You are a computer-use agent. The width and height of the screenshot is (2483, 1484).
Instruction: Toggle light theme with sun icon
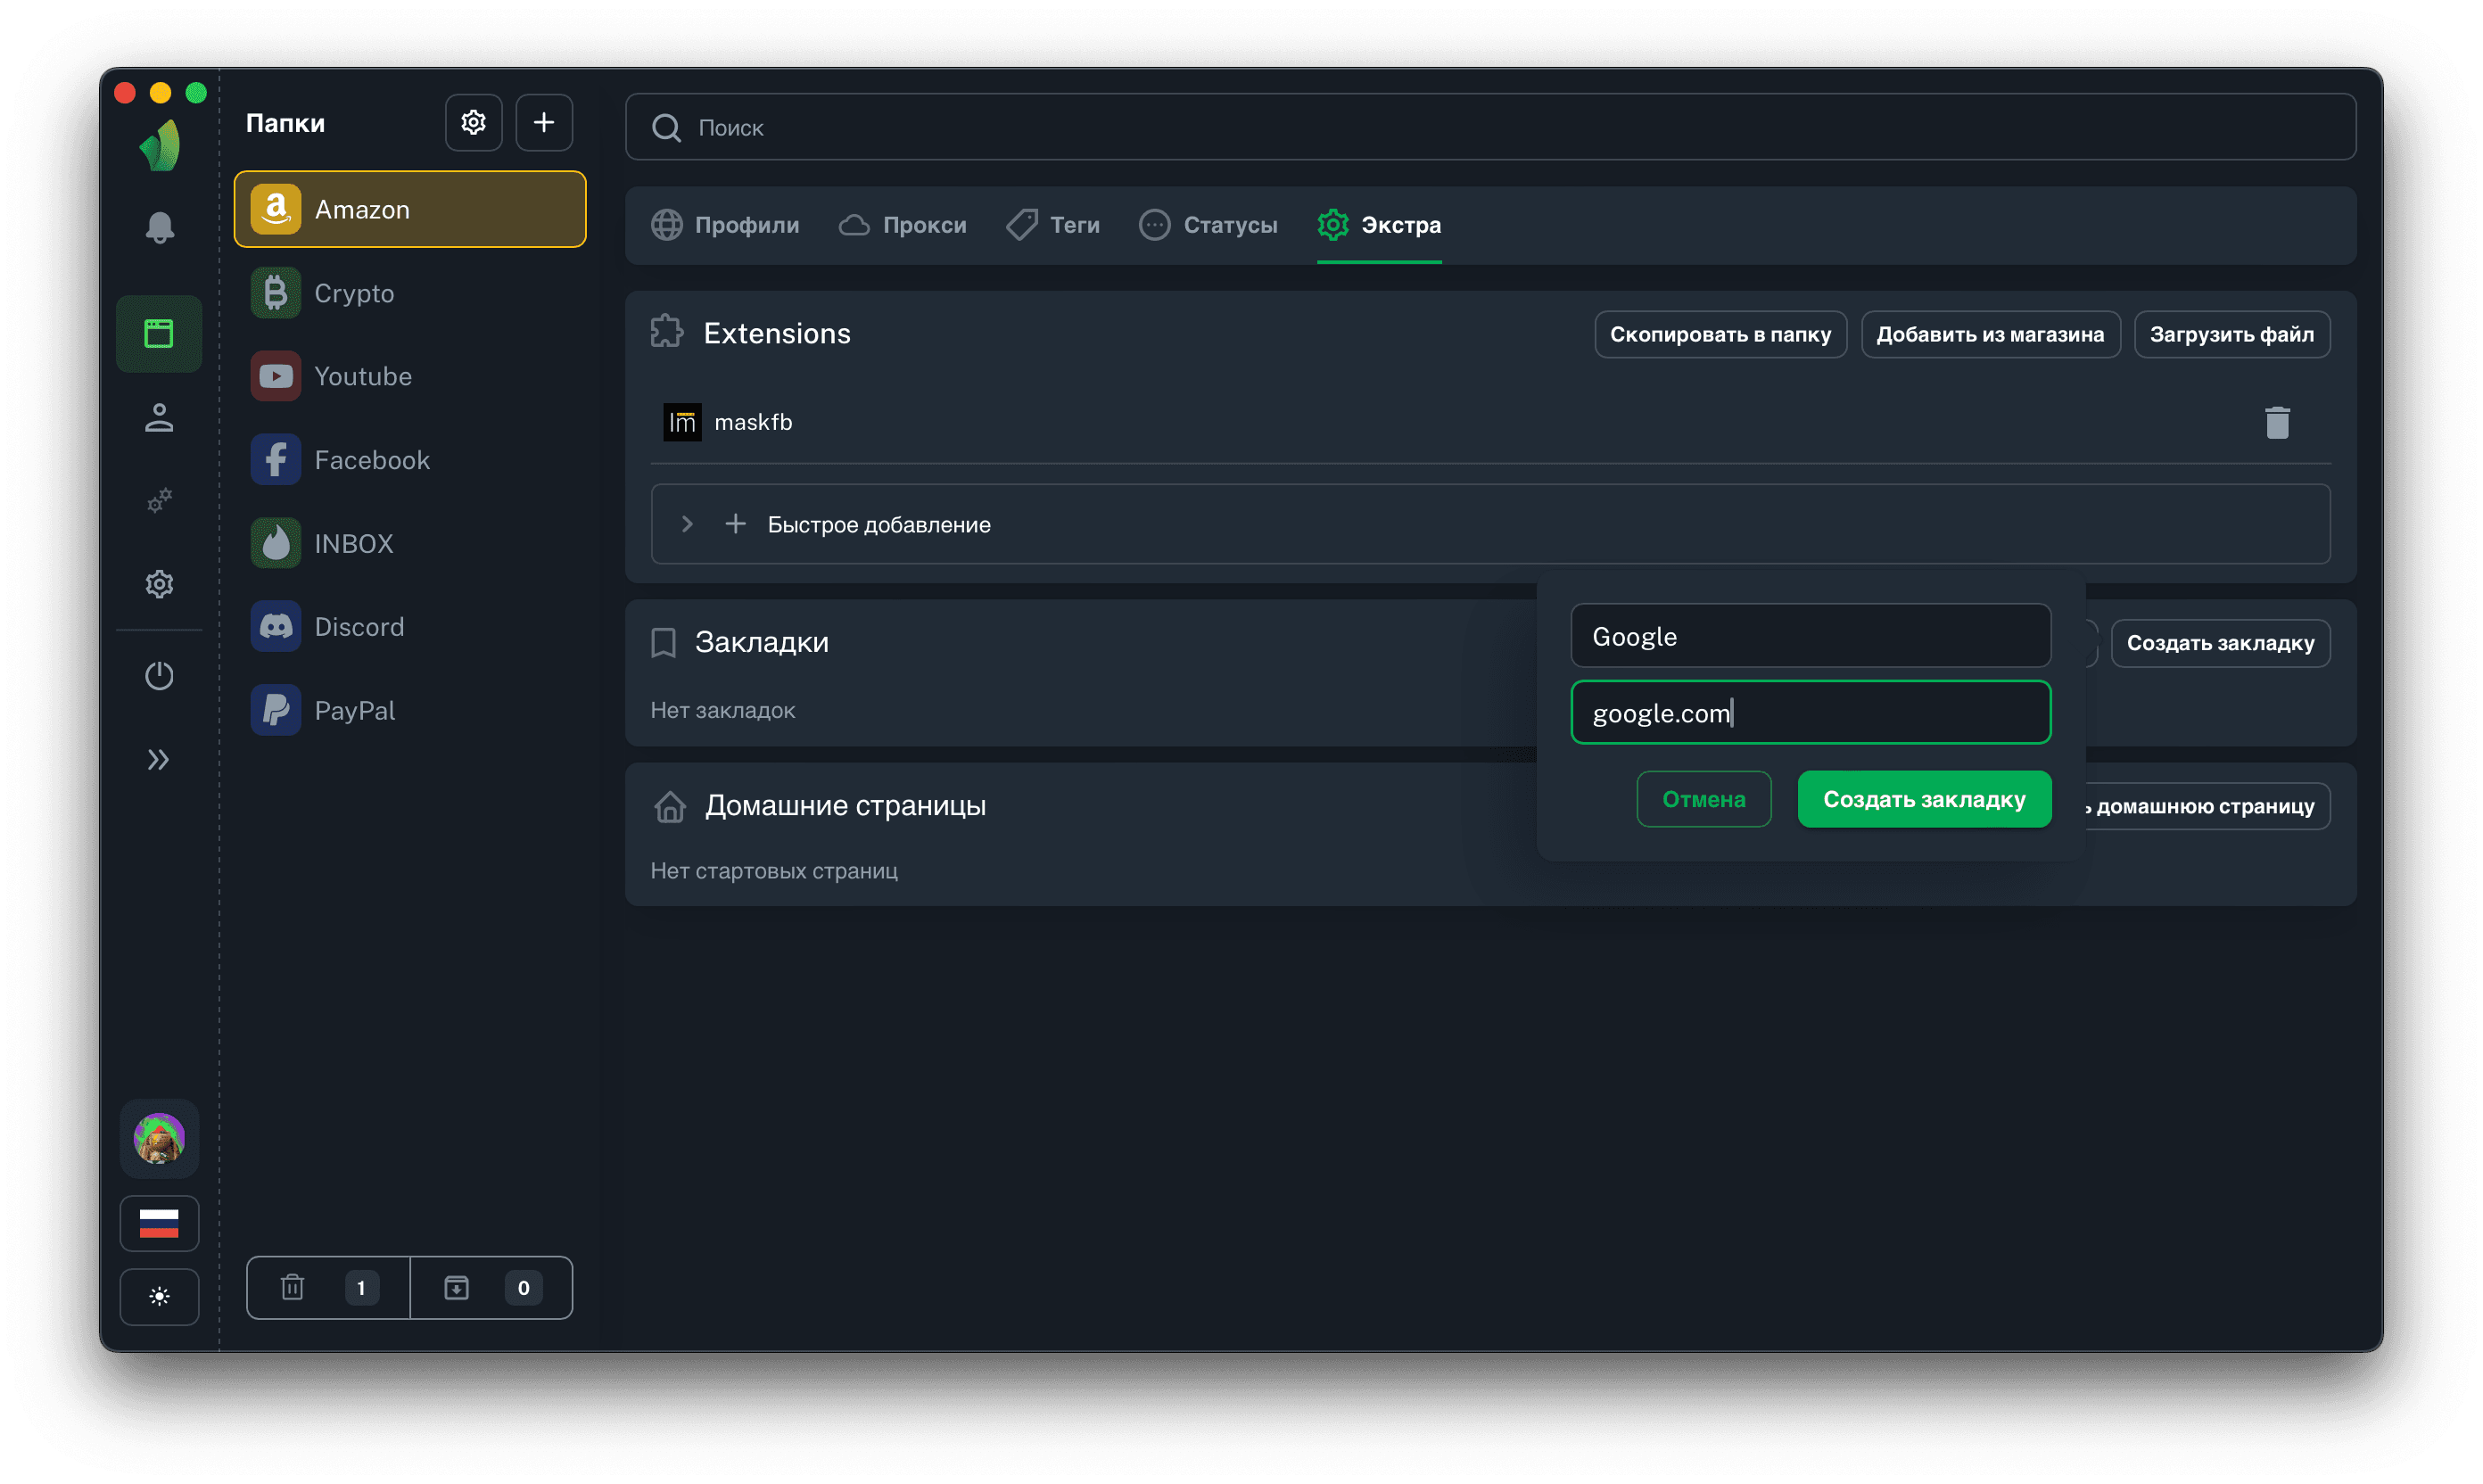(x=159, y=1297)
